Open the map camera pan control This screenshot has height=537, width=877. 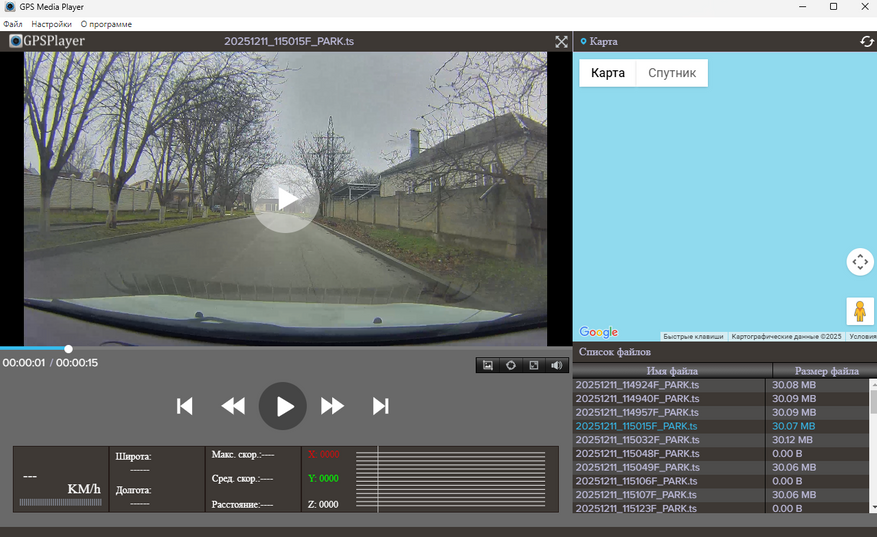[x=860, y=262]
